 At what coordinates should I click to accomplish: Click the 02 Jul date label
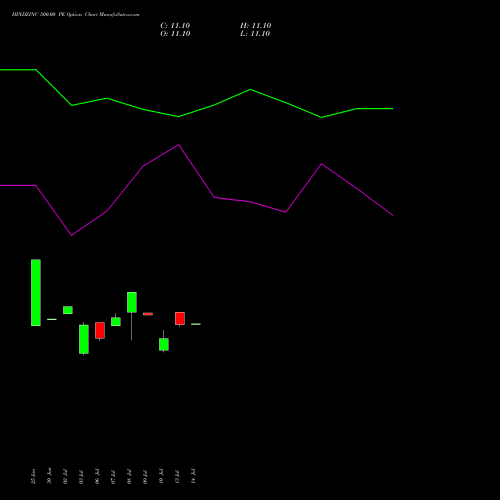[x=65, y=477]
